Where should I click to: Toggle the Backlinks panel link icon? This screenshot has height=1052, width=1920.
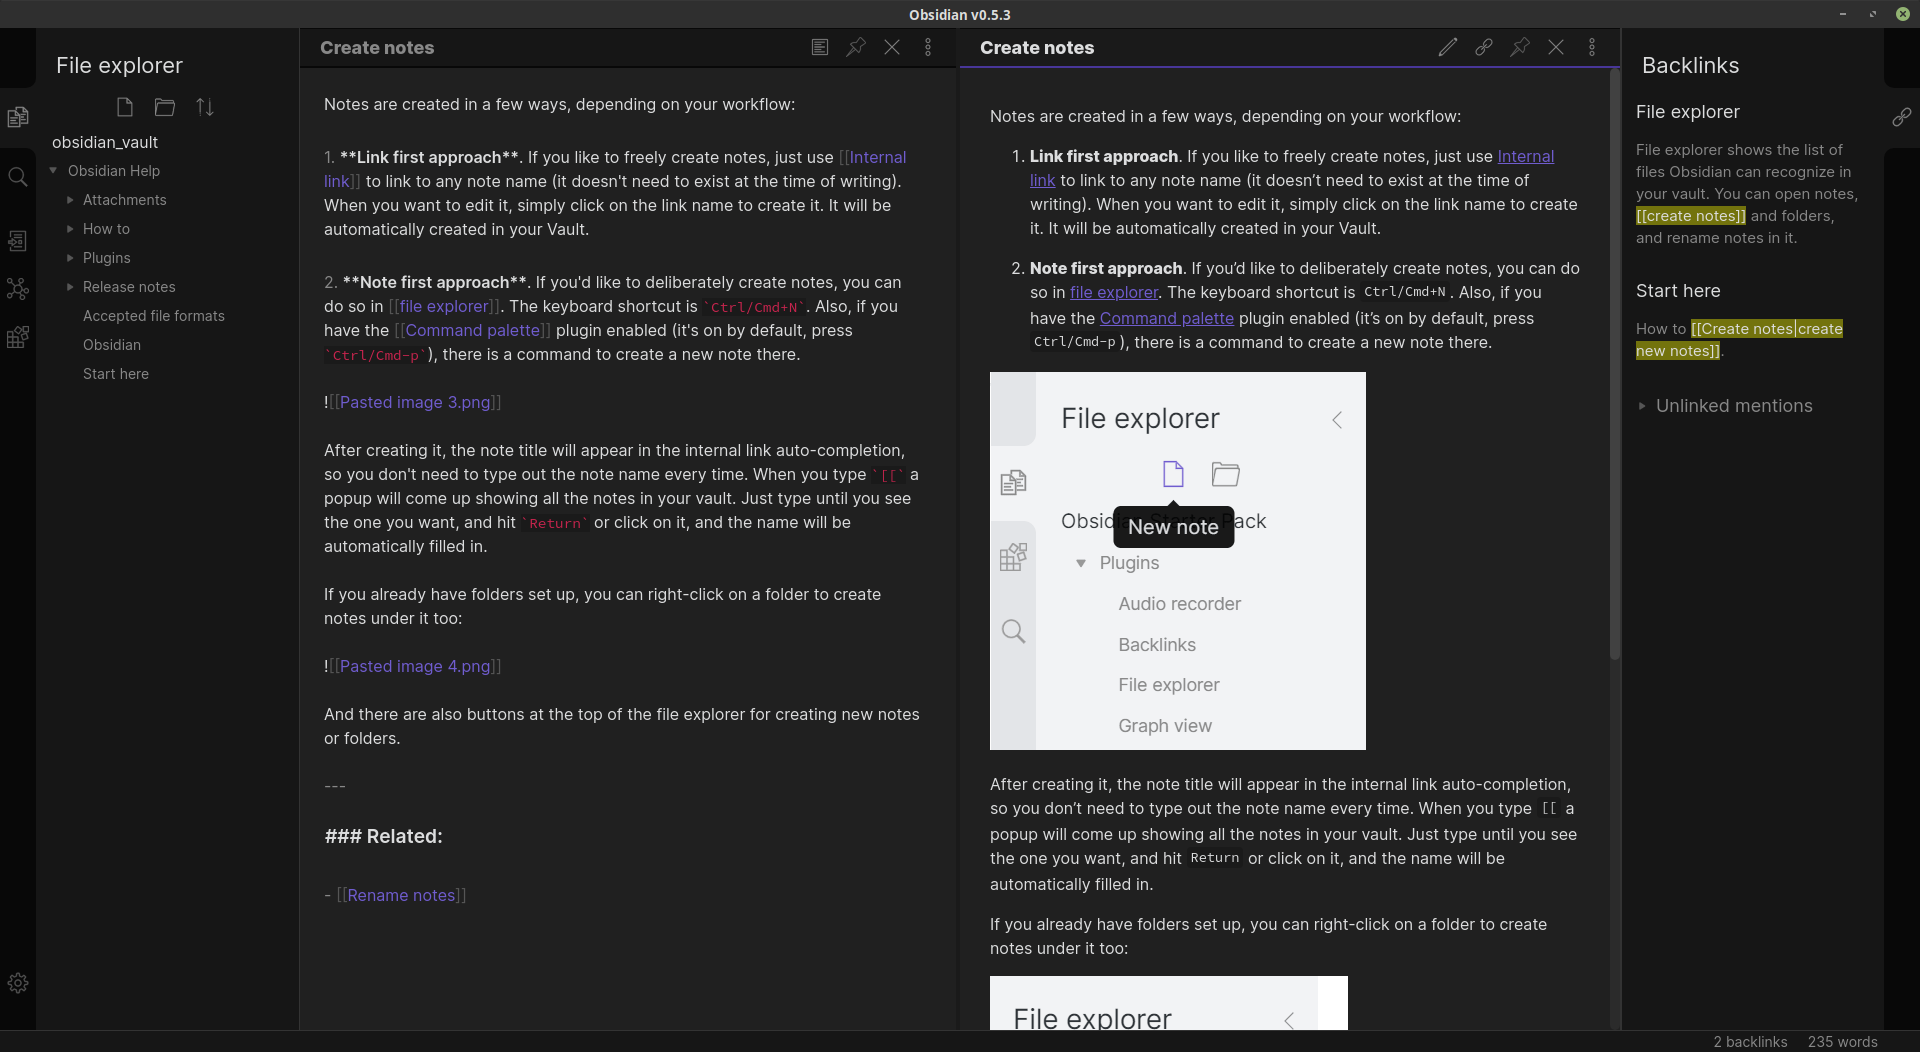pos(1902,117)
